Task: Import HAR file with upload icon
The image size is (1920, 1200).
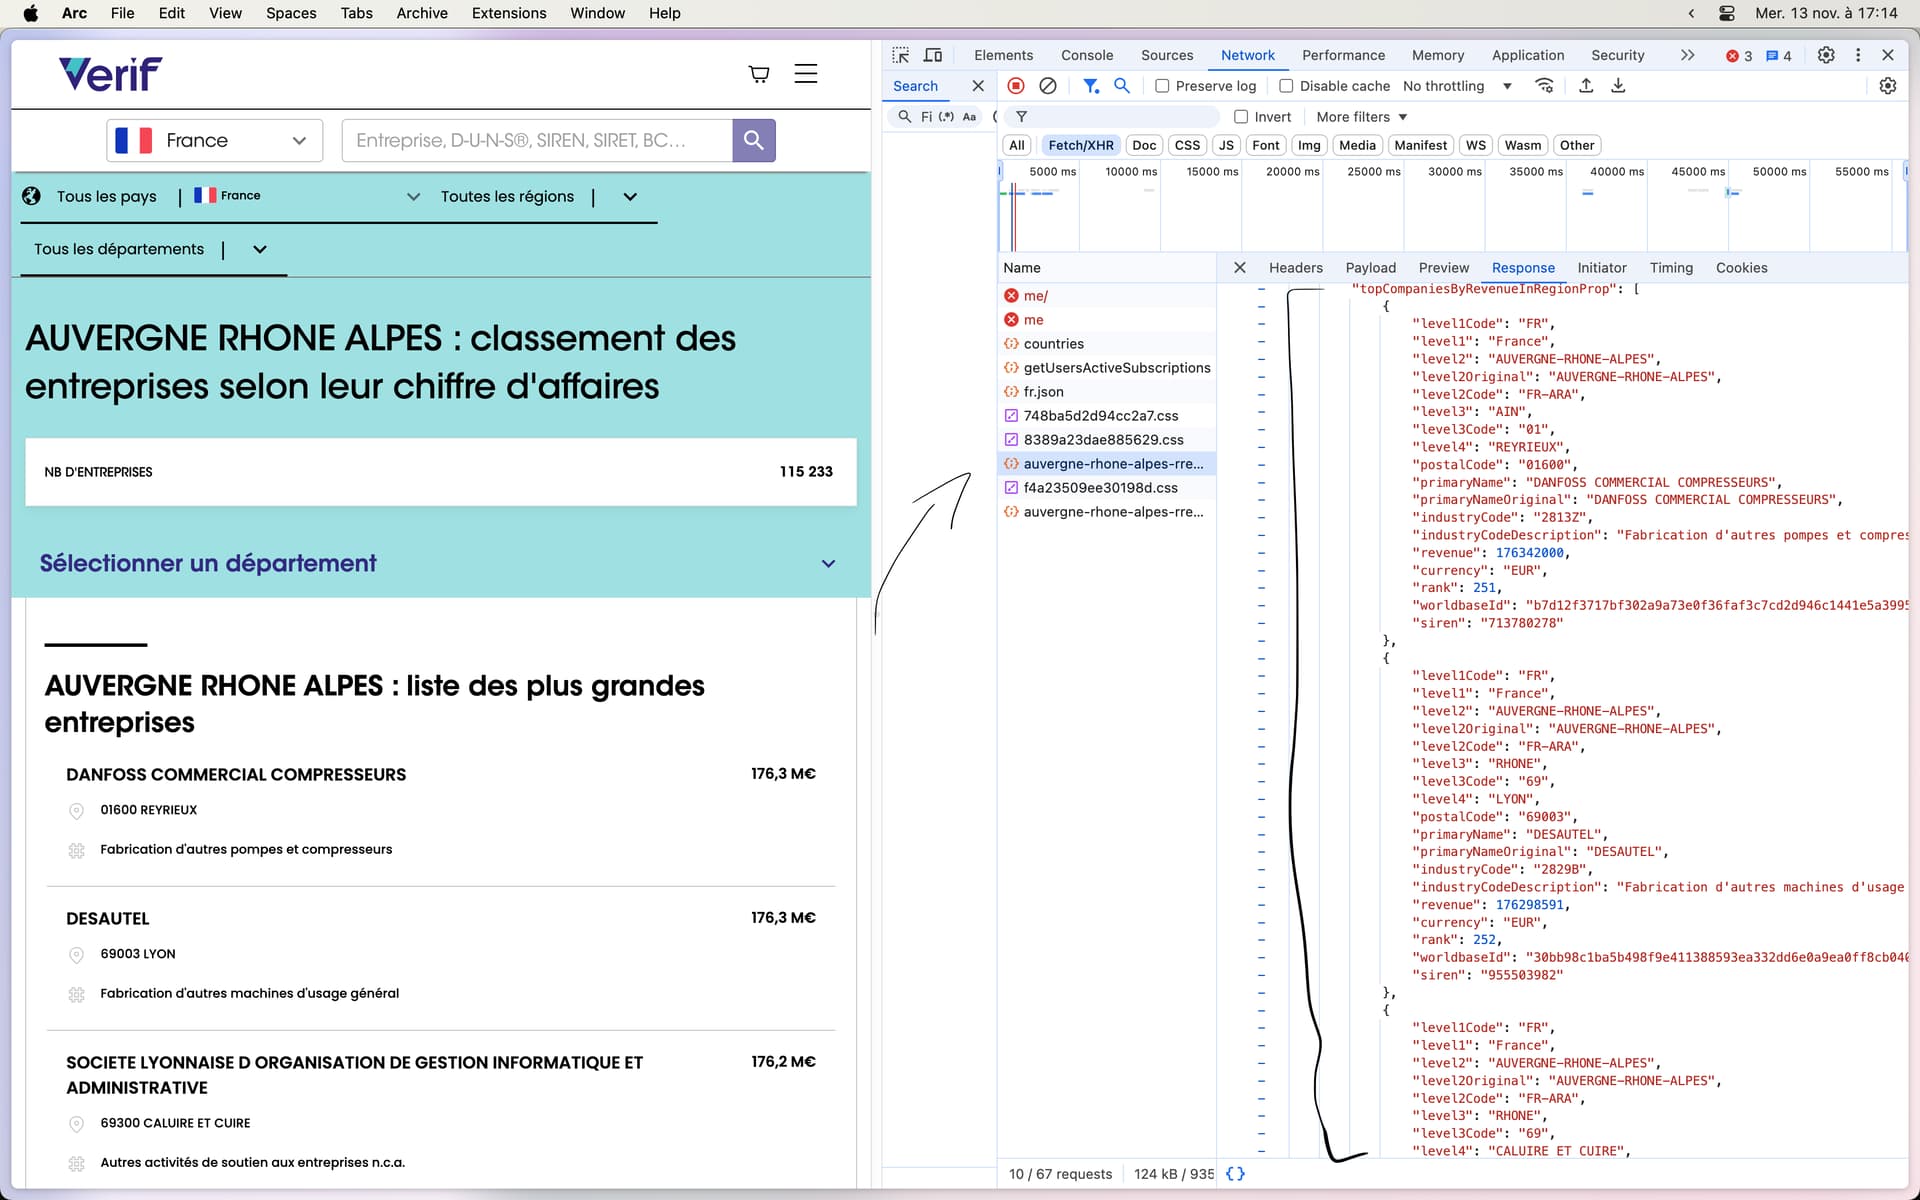Action: coord(1586,86)
